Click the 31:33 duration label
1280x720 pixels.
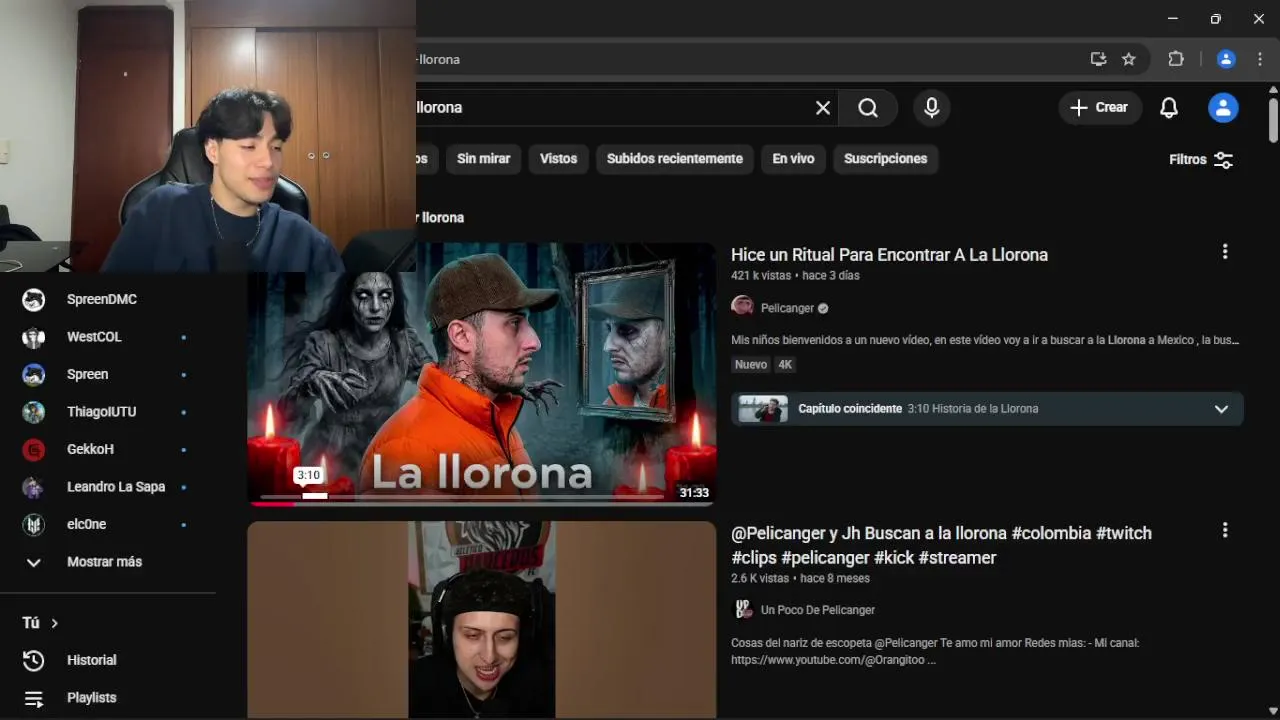coord(694,492)
